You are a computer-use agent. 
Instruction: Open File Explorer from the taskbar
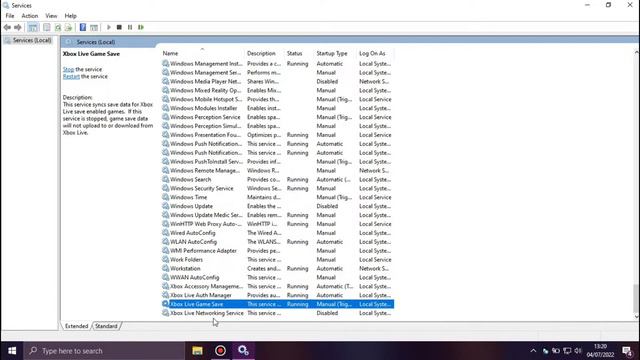coord(198,351)
